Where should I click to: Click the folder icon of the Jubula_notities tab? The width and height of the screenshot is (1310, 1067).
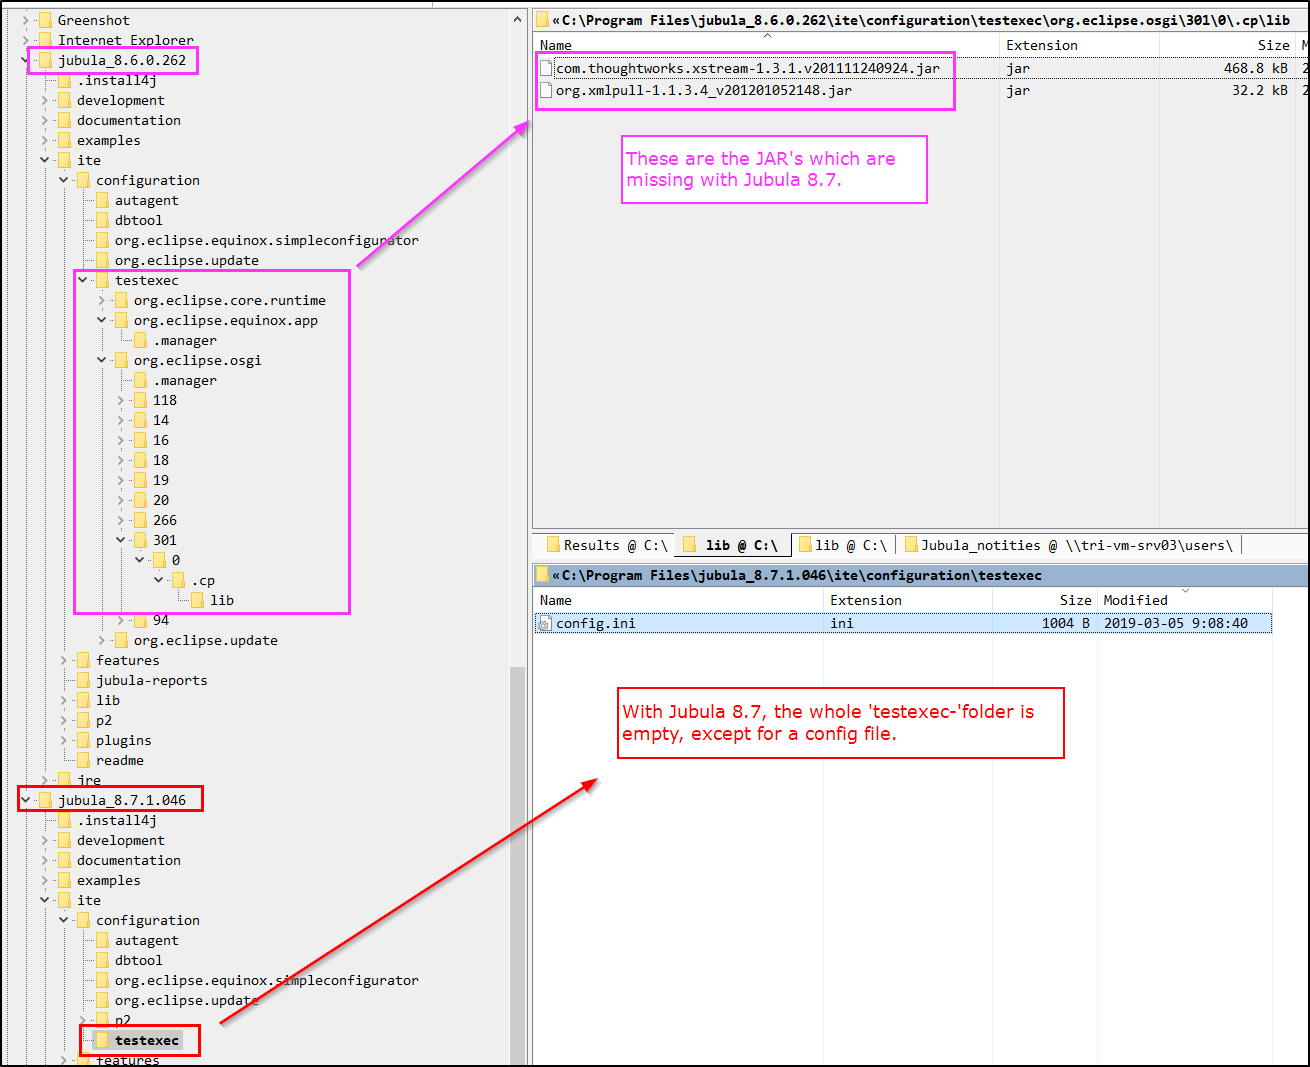coord(911,545)
